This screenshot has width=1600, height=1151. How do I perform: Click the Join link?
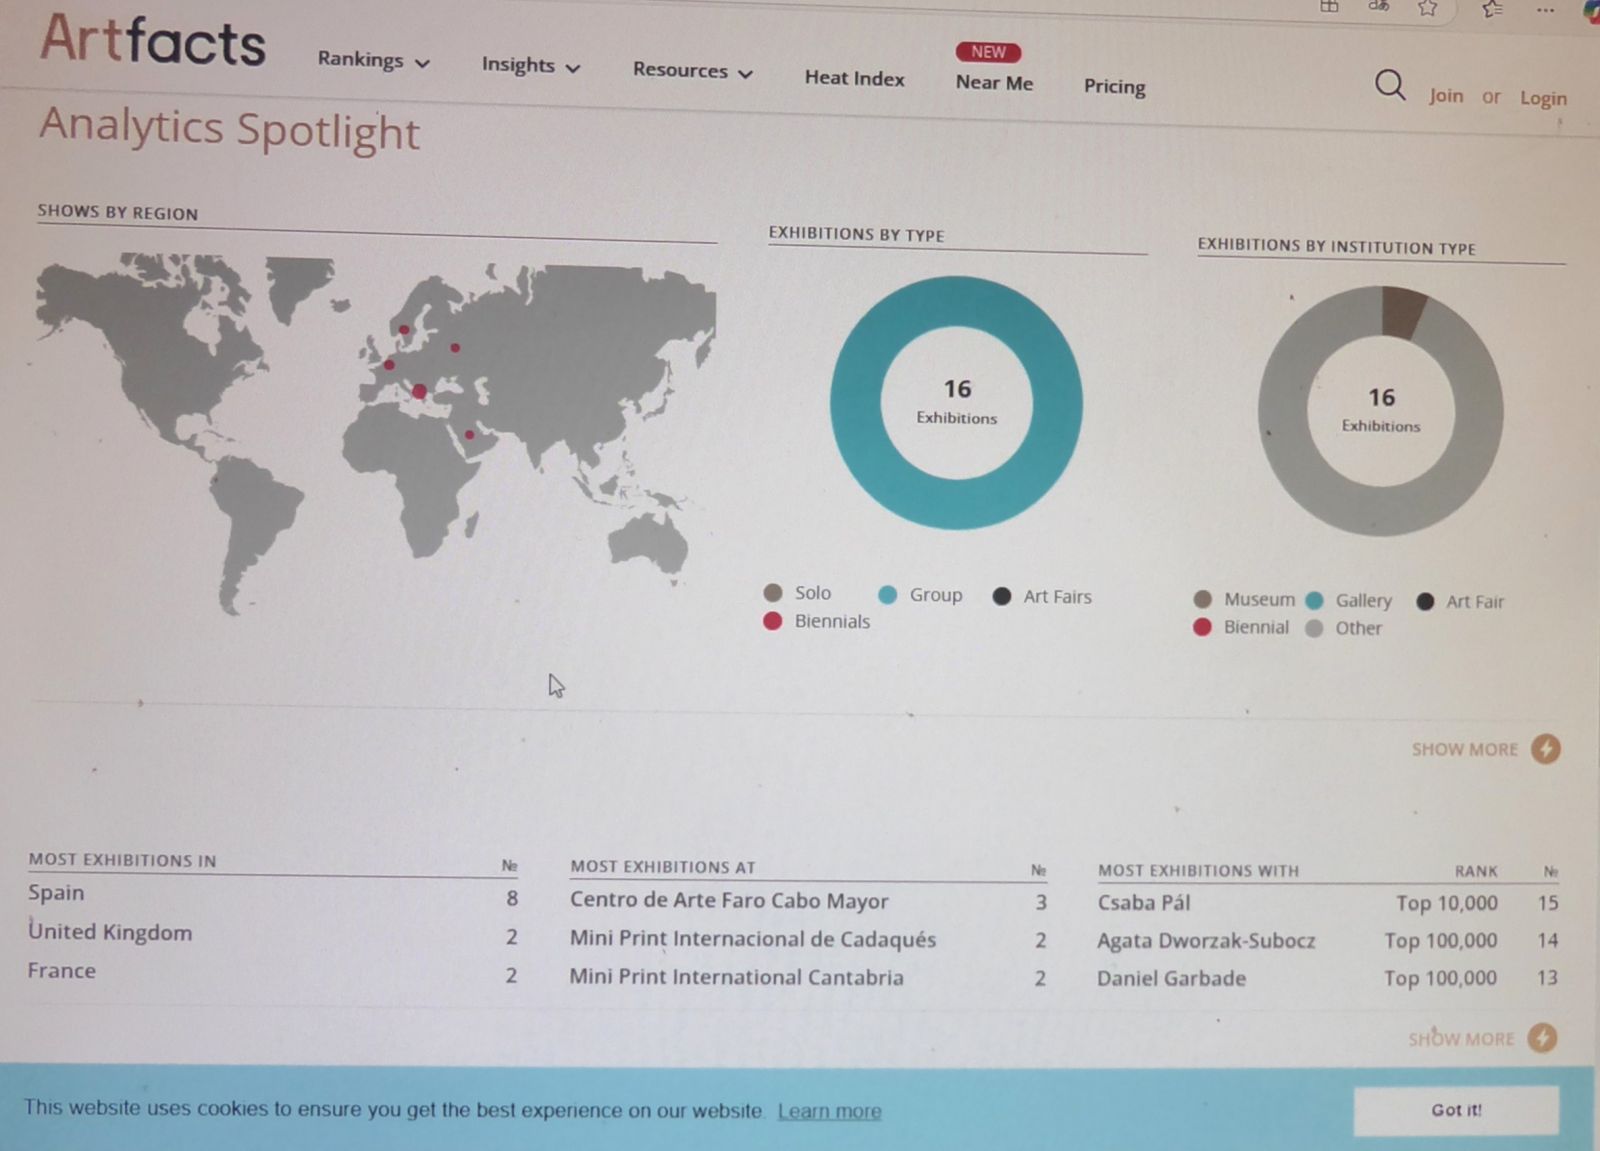[x=1446, y=96]
